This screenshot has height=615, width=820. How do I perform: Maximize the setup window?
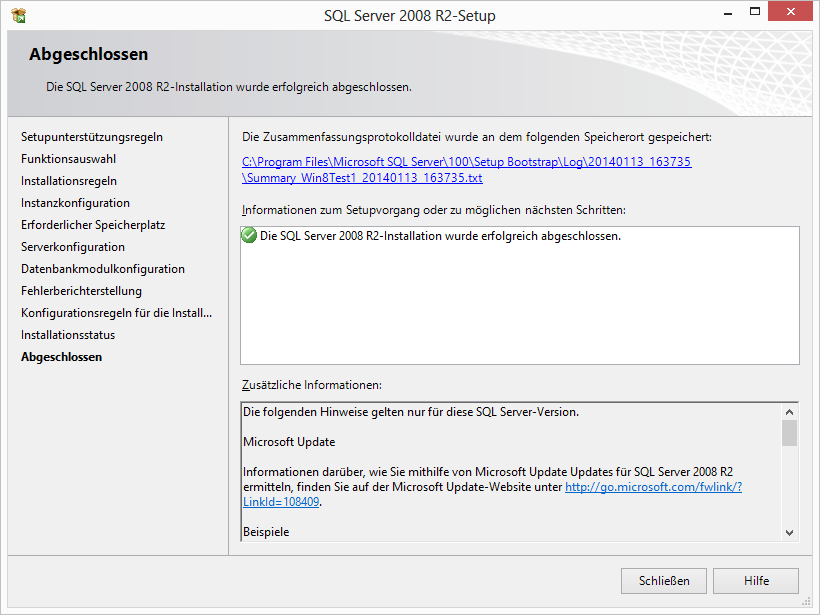(755, 12)
